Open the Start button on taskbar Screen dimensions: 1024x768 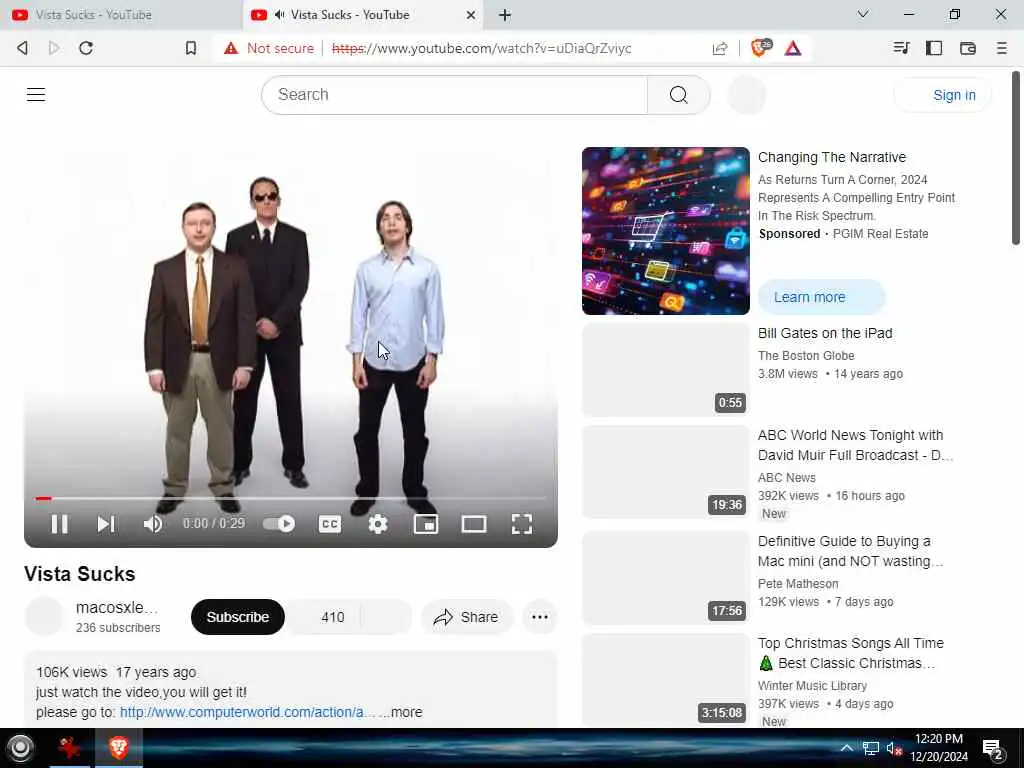[20, 748]
